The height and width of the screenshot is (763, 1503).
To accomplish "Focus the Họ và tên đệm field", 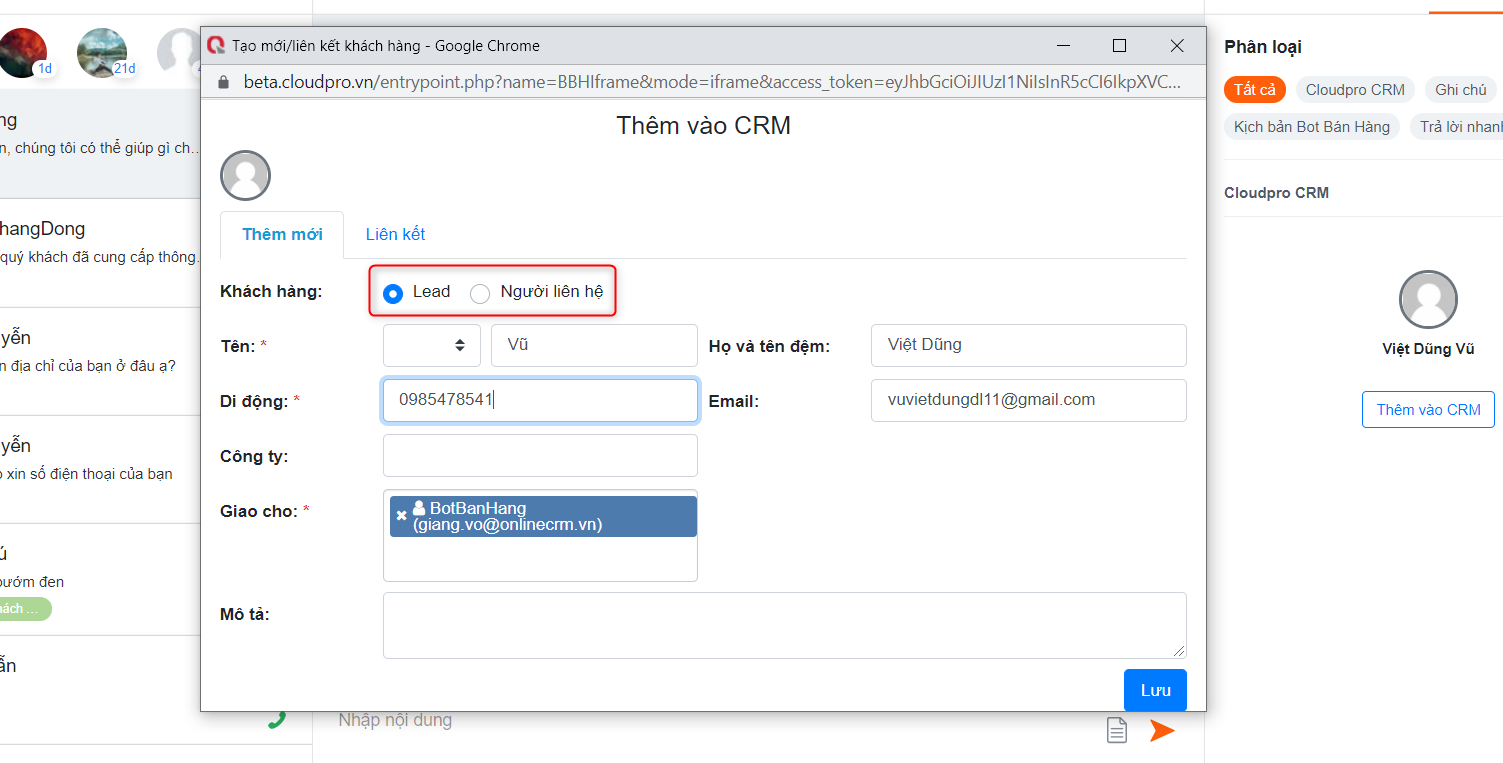I will click(x=1028, y=345).
